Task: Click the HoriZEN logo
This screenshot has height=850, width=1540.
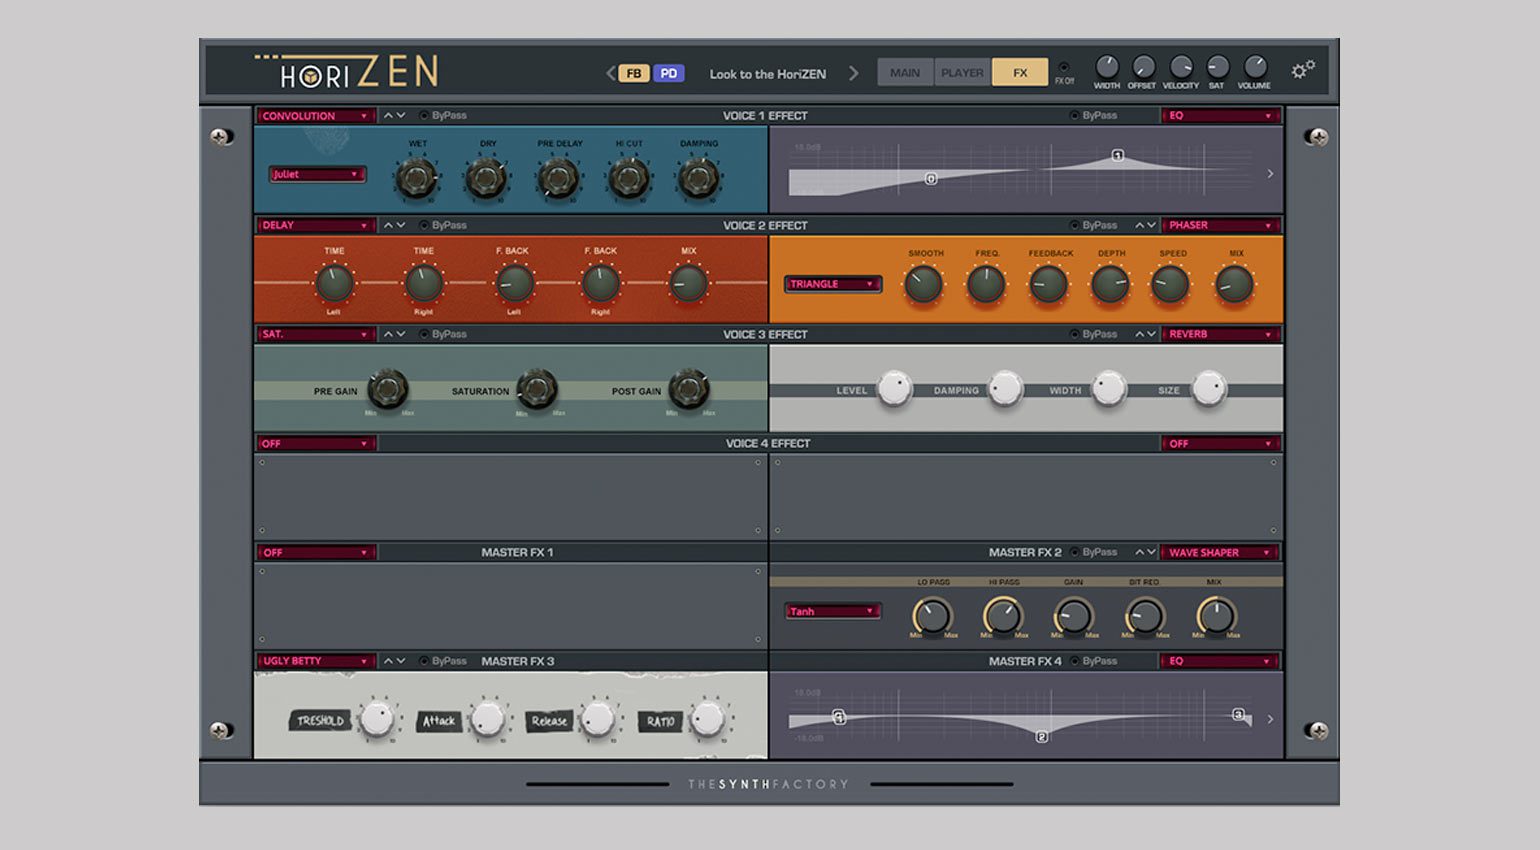Action: pyautogui.click(x=346, y=71)
